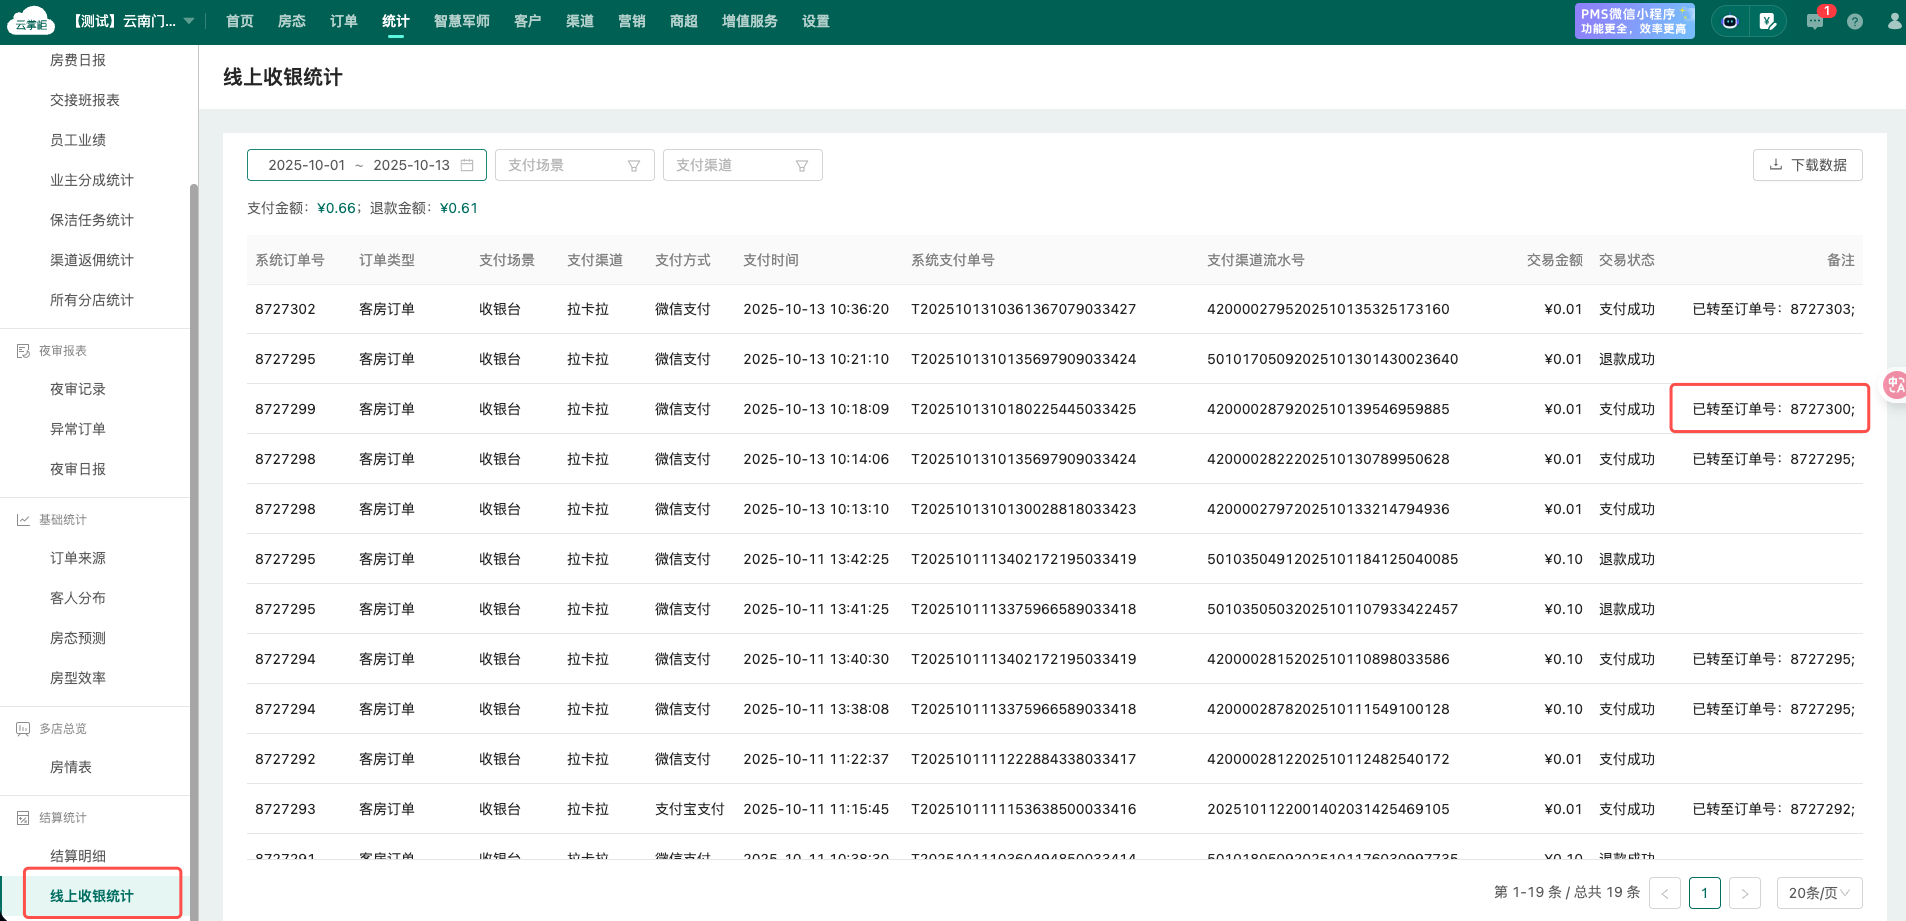The height and width of the screenshot is (921, 1906).
Task: Open 房费日报 in the sidebar
Action: [78, 60]
